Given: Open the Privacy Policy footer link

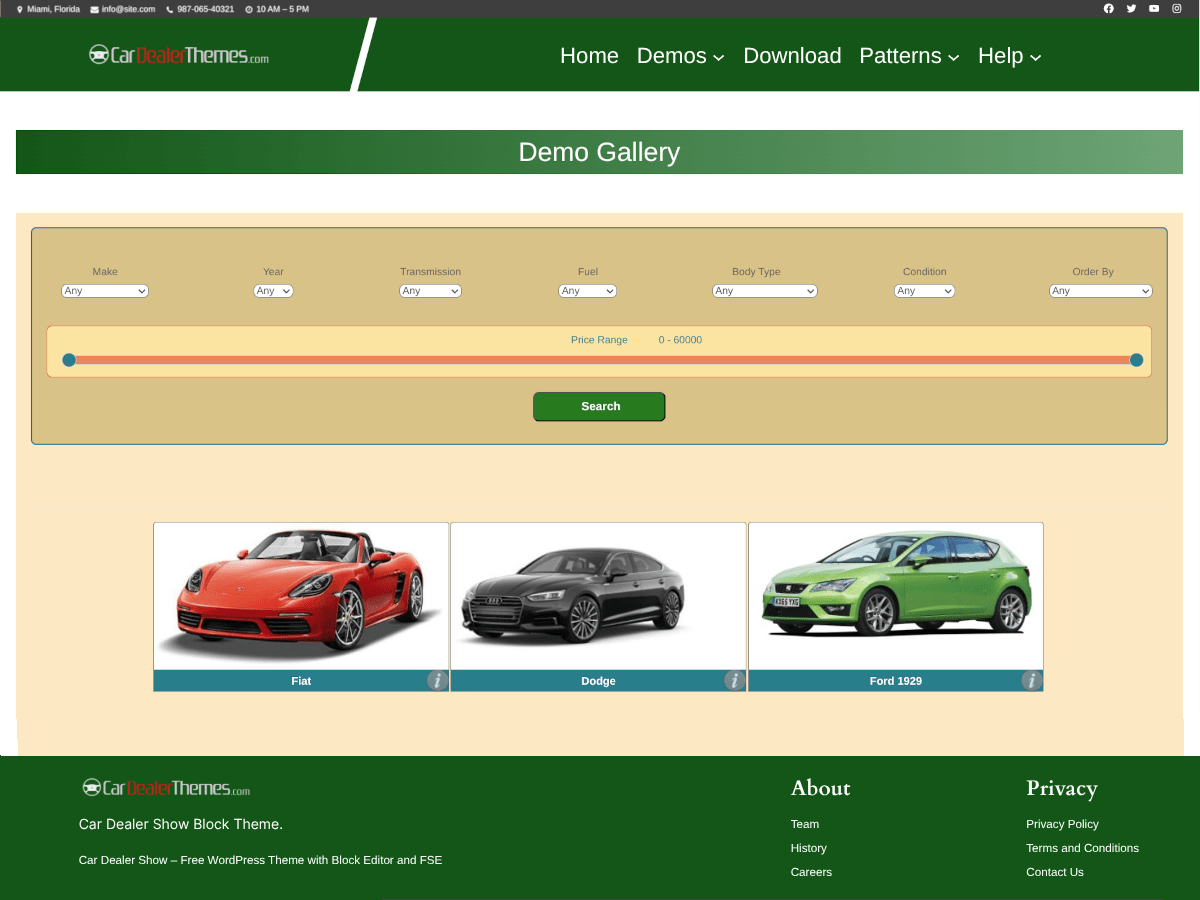Looking at the screenshot, I should click(1062, 824).
